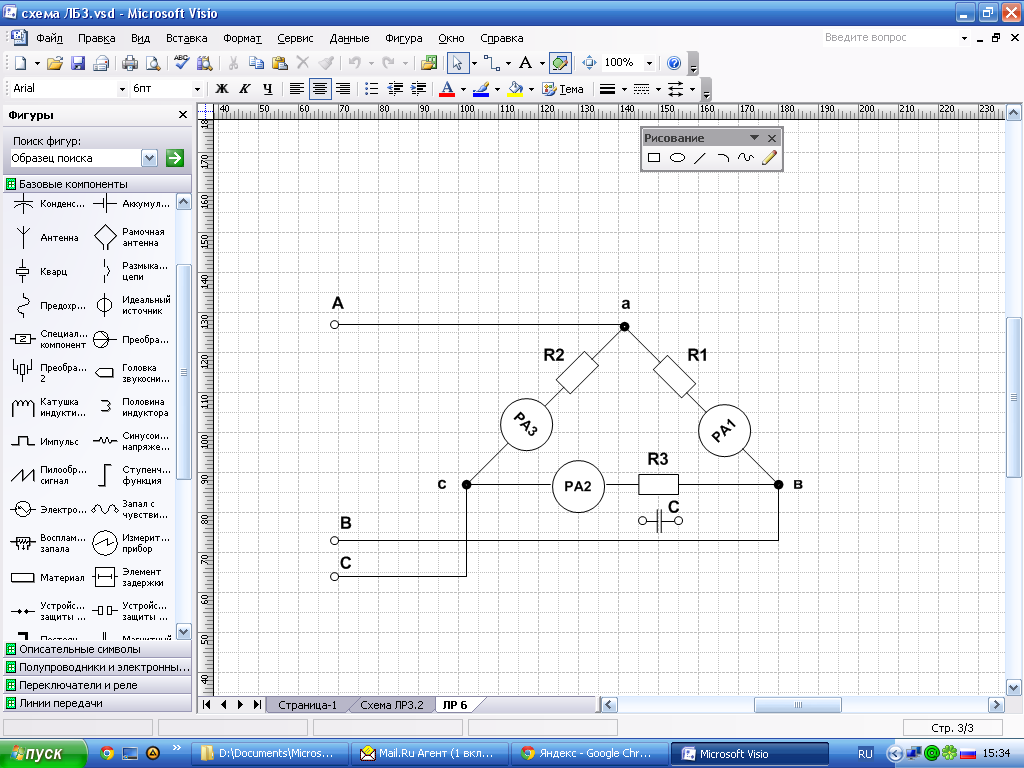
Task: Click the Тема theme button
Action: click(x=563, y=89)
